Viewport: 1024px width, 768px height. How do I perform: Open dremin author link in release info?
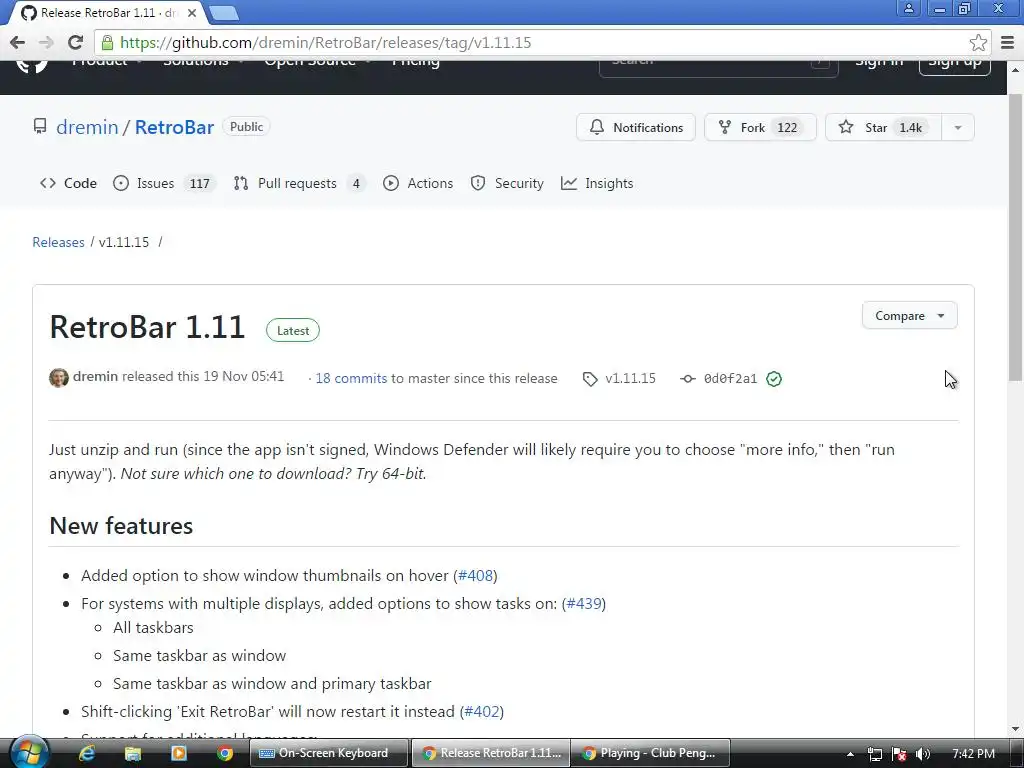point(95,377)
